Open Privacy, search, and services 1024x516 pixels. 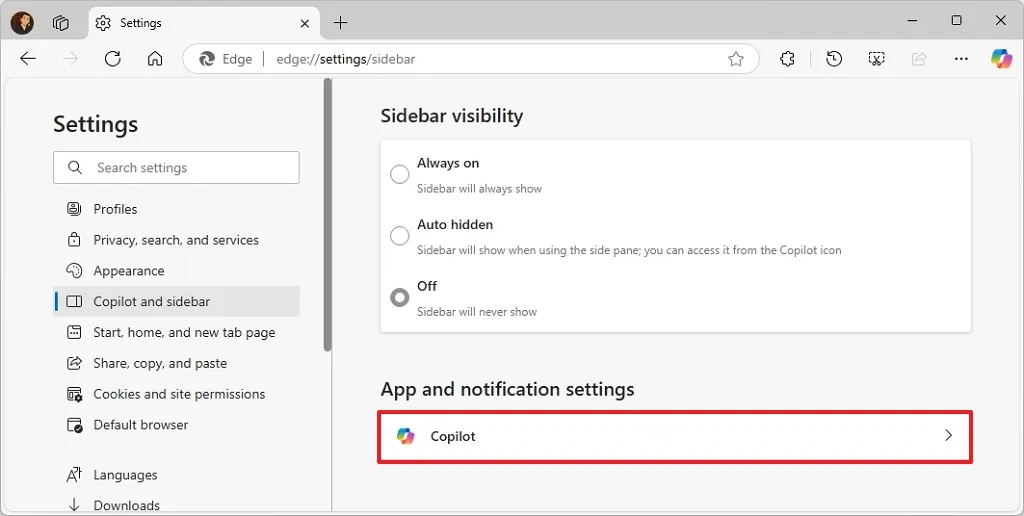(x=176, y=240)
